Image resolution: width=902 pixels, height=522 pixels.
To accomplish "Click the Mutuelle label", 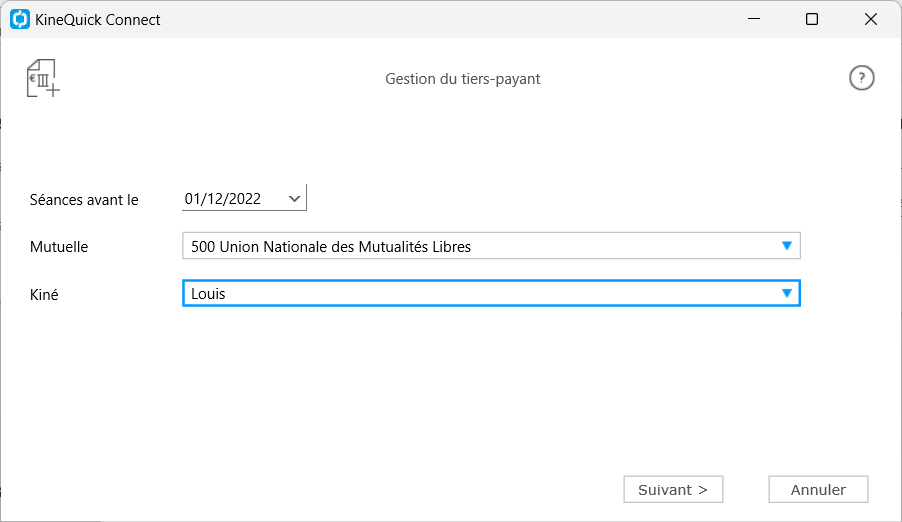I will pos(59,247).
